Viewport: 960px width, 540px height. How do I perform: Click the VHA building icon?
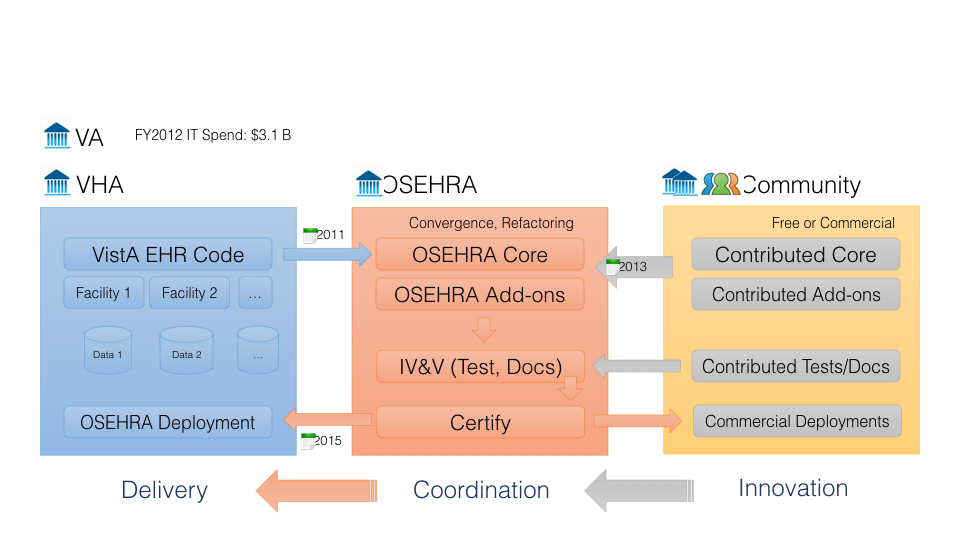(57, 182)
